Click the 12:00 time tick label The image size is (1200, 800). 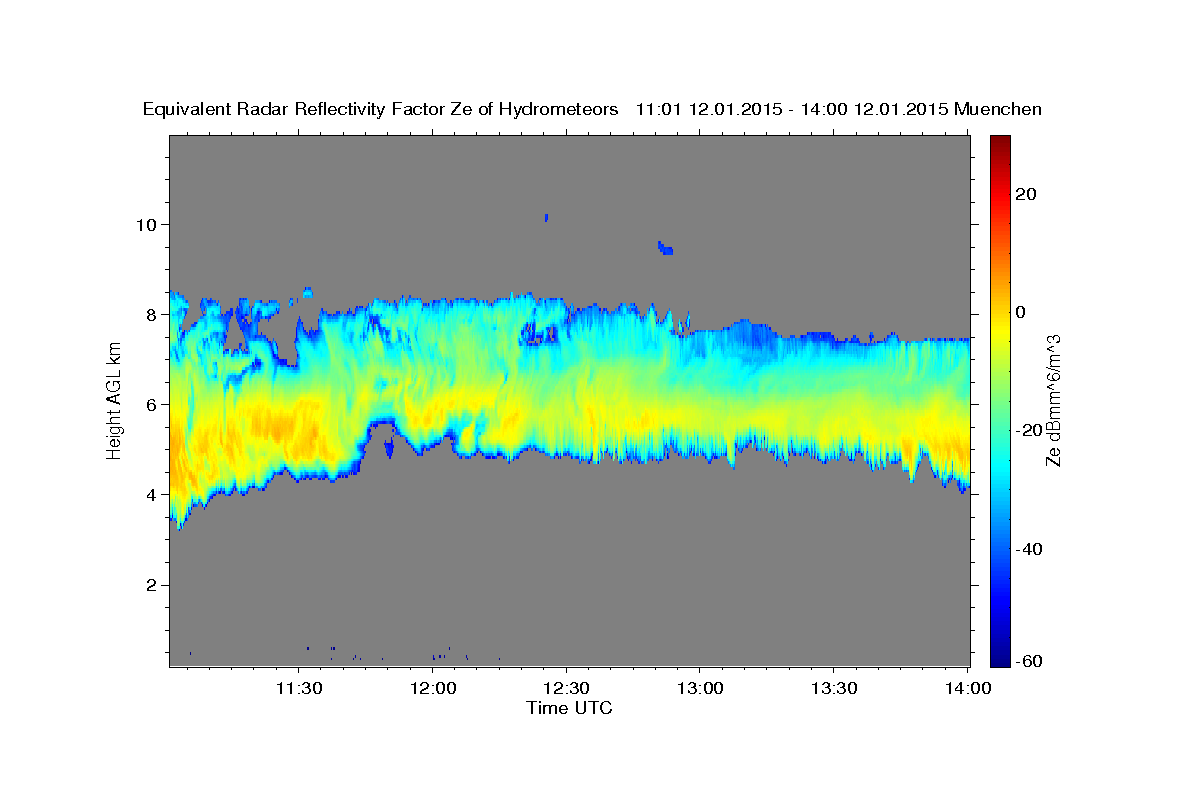[x=433, y=688]
